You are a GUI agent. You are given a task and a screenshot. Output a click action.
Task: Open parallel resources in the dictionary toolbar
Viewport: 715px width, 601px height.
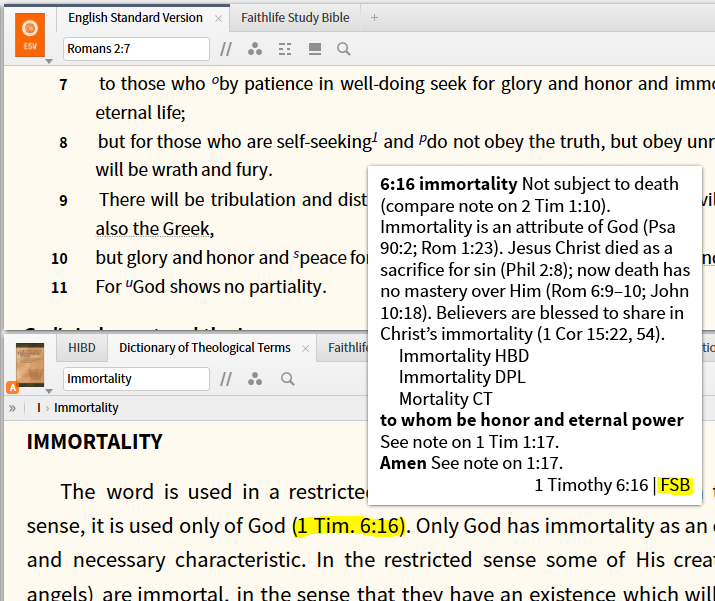(x=226, y=379)
